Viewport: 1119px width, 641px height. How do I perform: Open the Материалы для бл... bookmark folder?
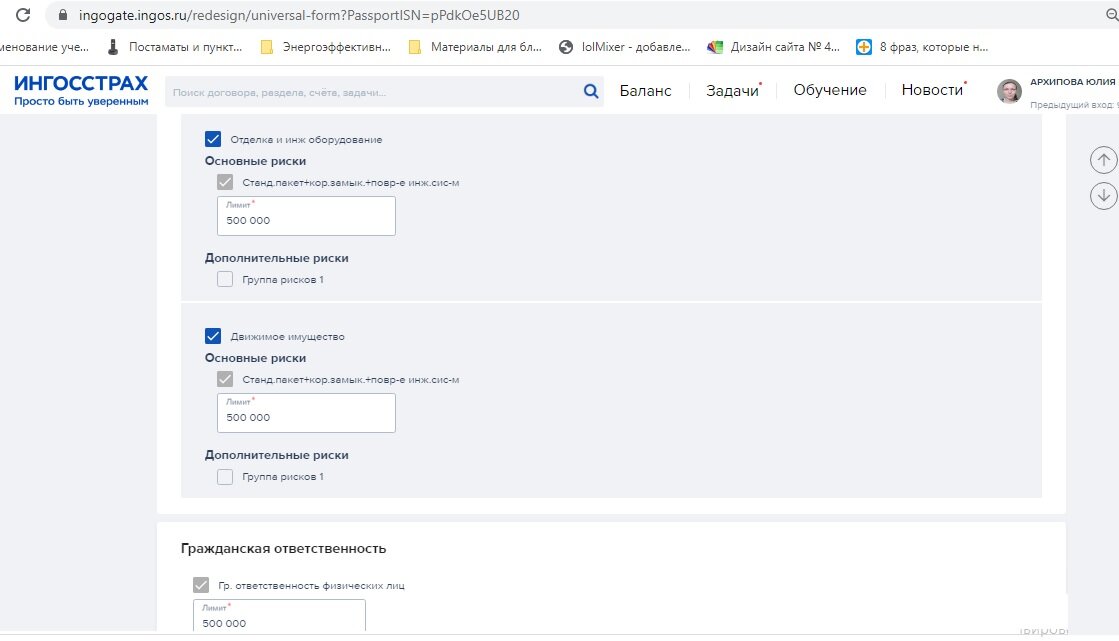coord(475,47)
